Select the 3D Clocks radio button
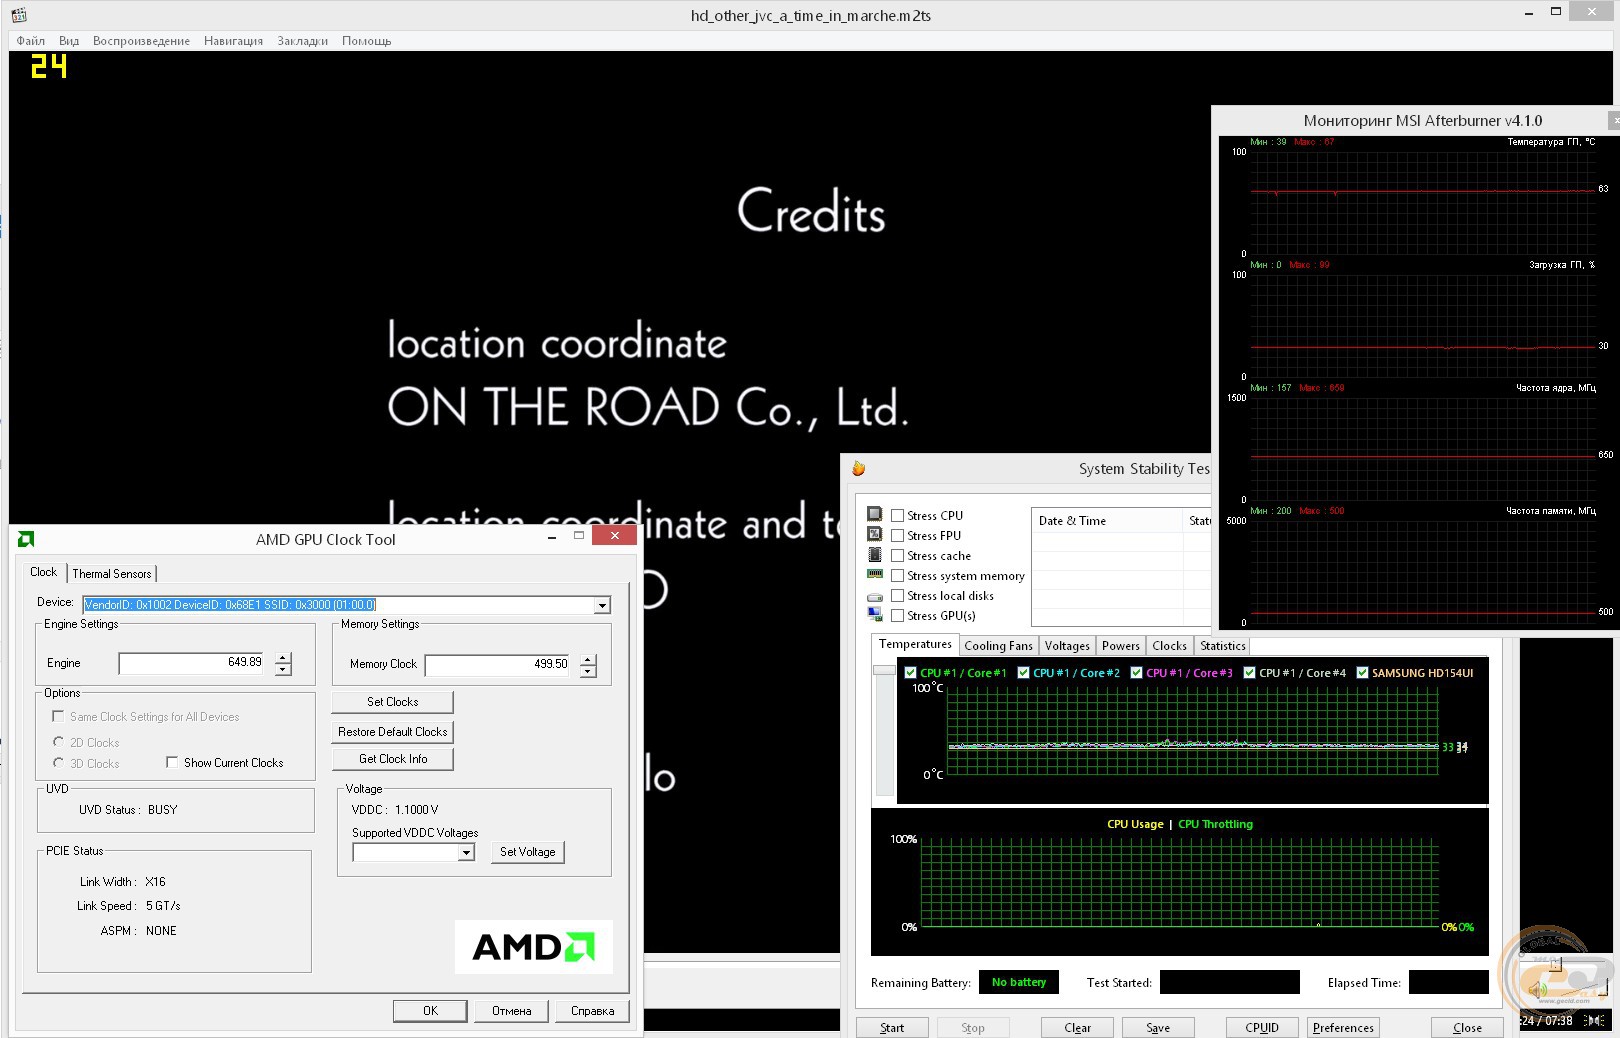 [58, 763]
